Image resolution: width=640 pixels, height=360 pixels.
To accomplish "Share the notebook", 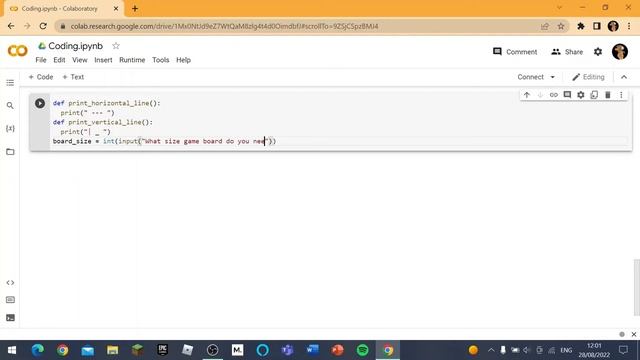I will pyautogui.click(x=567, y=52).
